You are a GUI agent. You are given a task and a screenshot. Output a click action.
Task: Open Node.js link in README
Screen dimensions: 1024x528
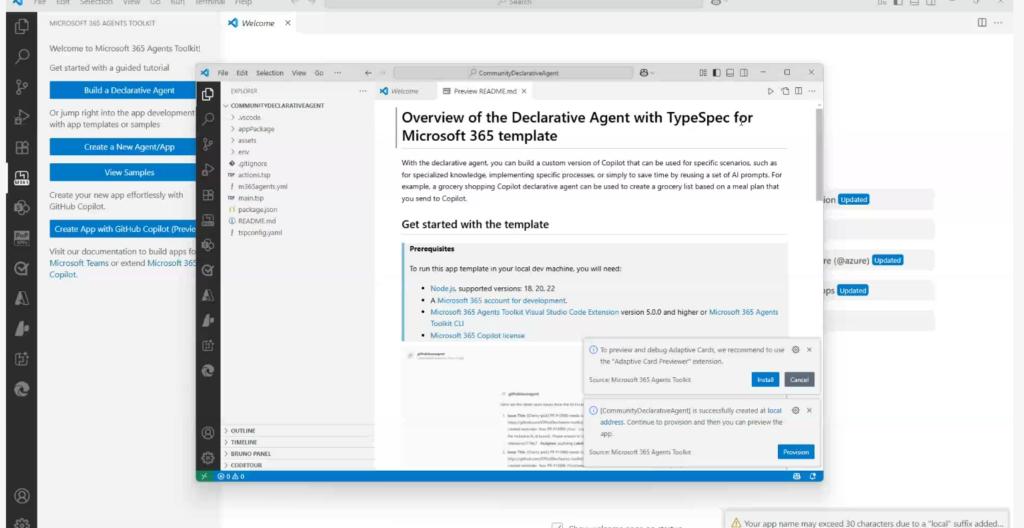(442, 288)
